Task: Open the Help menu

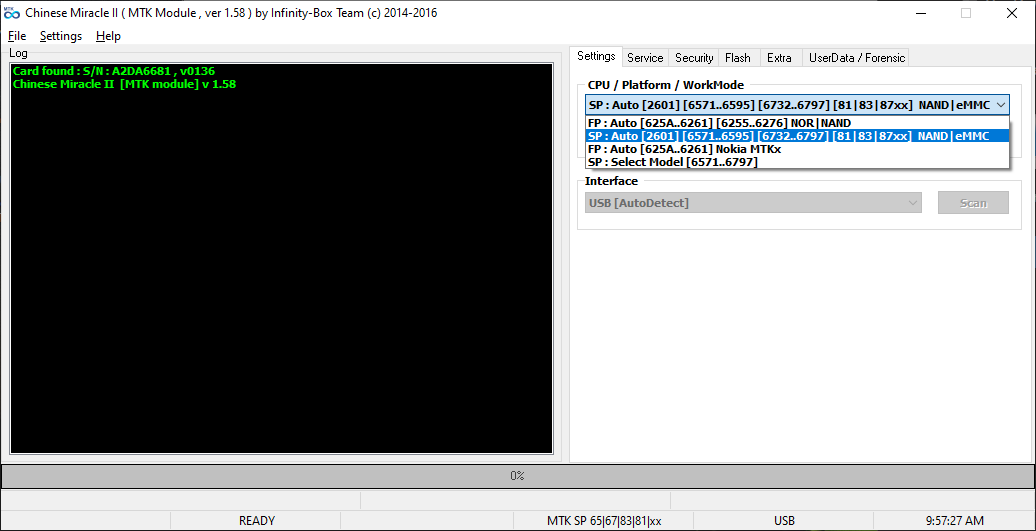Action: (x=108, y=36)
